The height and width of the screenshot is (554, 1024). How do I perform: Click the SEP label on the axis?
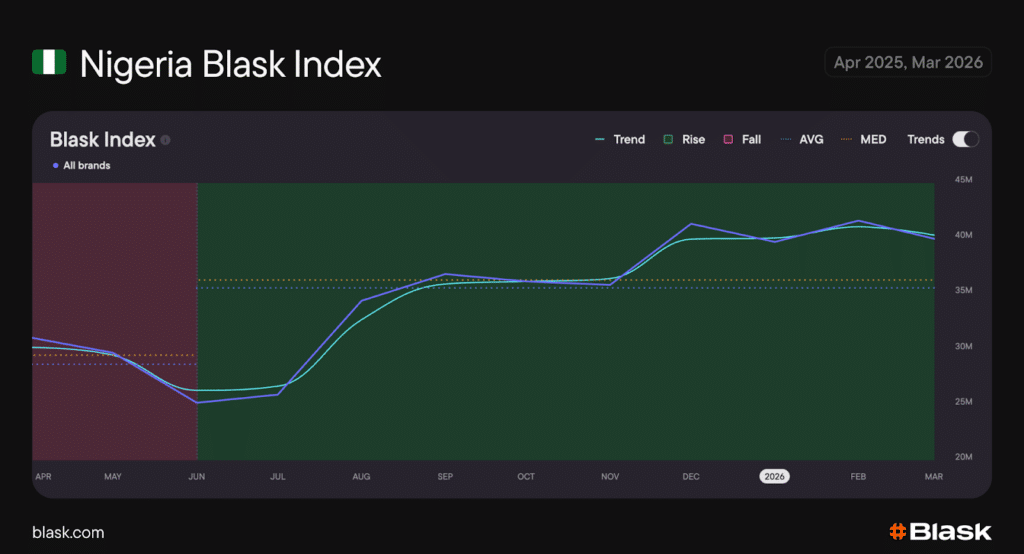[445, 476]
